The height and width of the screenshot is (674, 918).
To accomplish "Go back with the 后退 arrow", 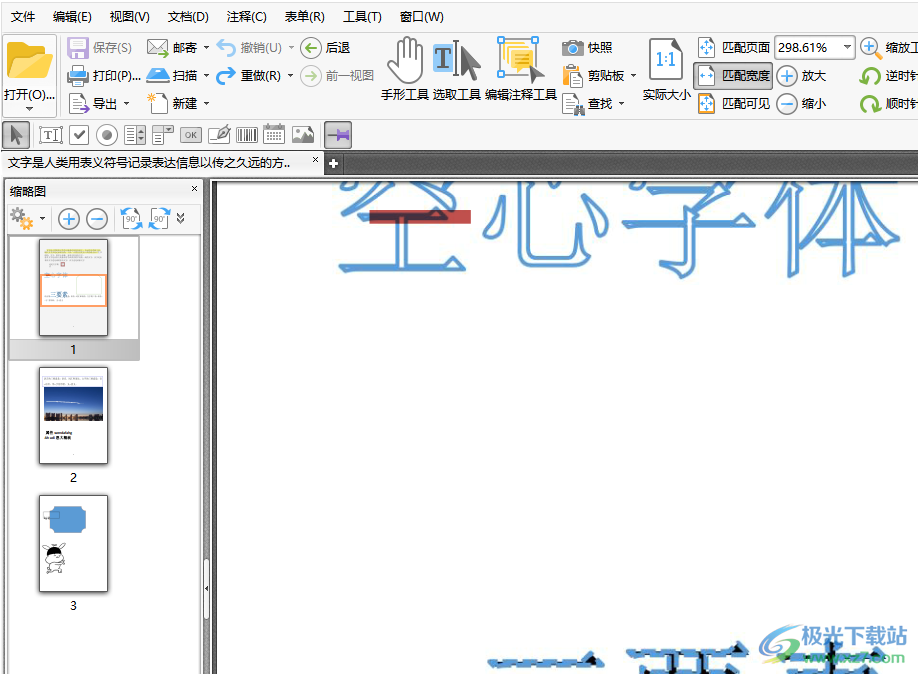I will click(311, 48).
